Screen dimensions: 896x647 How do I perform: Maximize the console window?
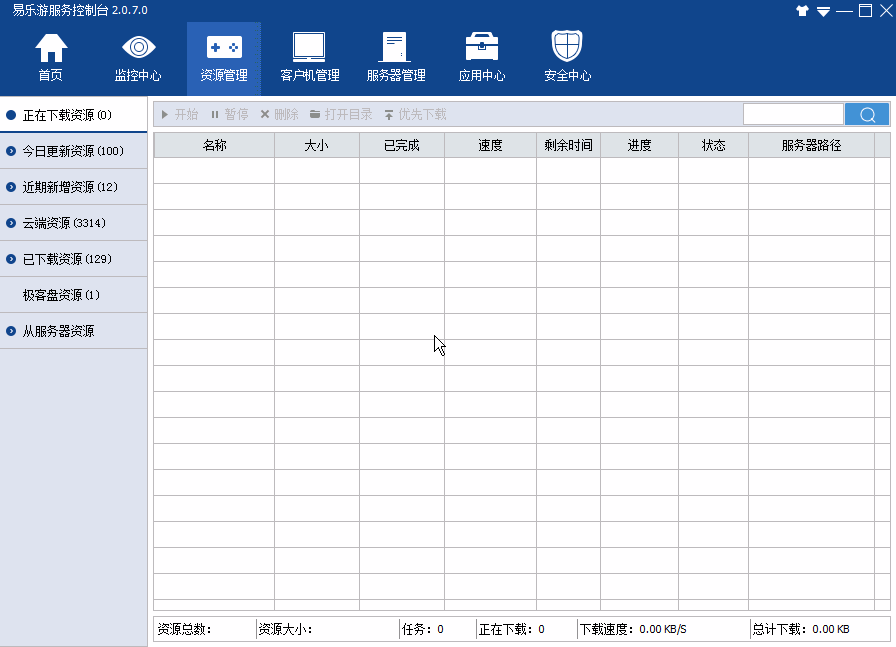[x=865, y=10]
